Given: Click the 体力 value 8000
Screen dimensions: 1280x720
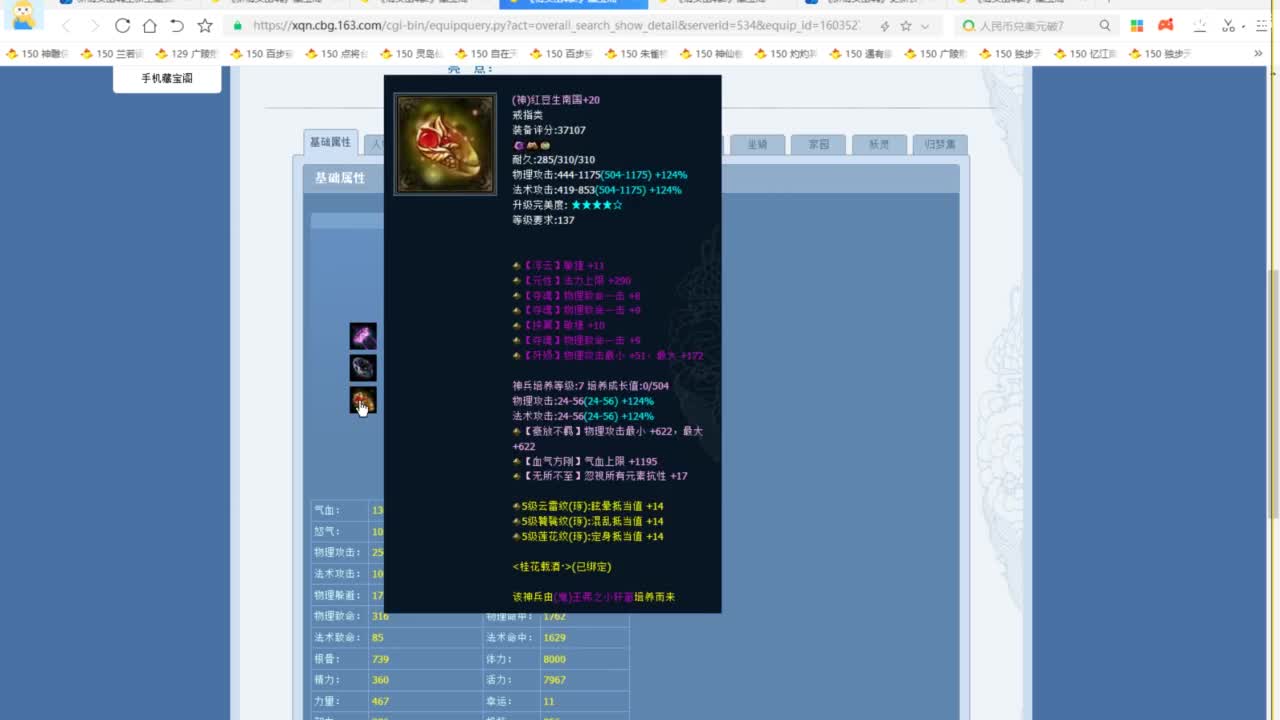Looking at the screenshot, I should [x=555, y=659].
